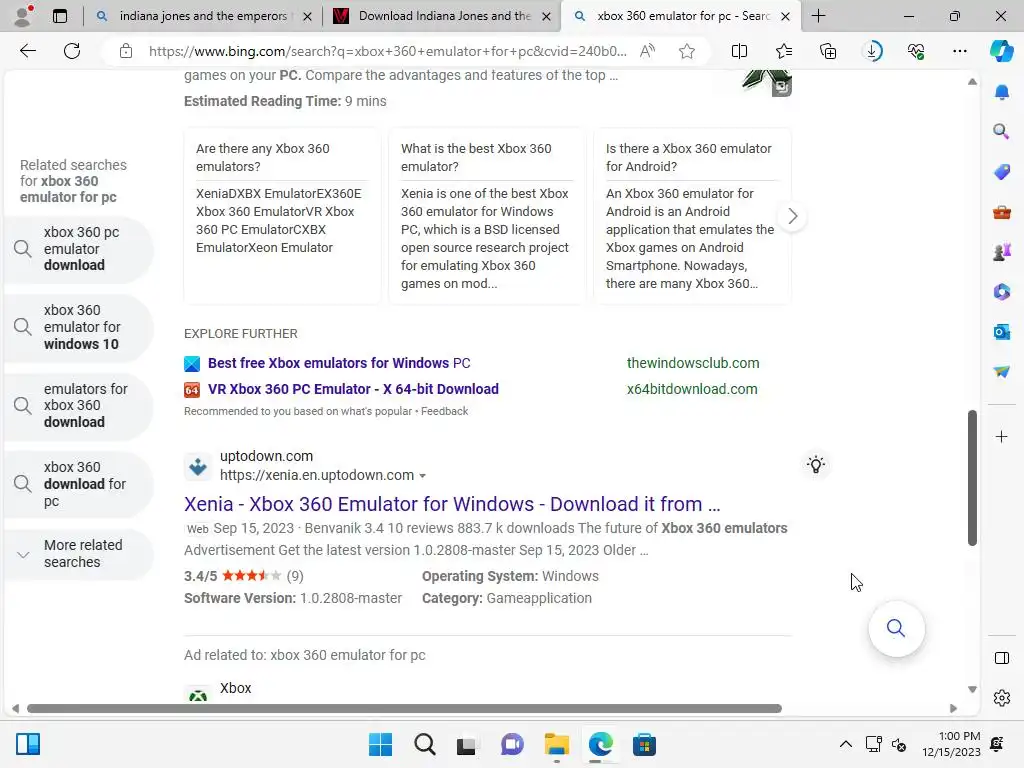Show next question card with right chevron
Viewport: 1024px width, 768px height.
click(x=792, y=216)
